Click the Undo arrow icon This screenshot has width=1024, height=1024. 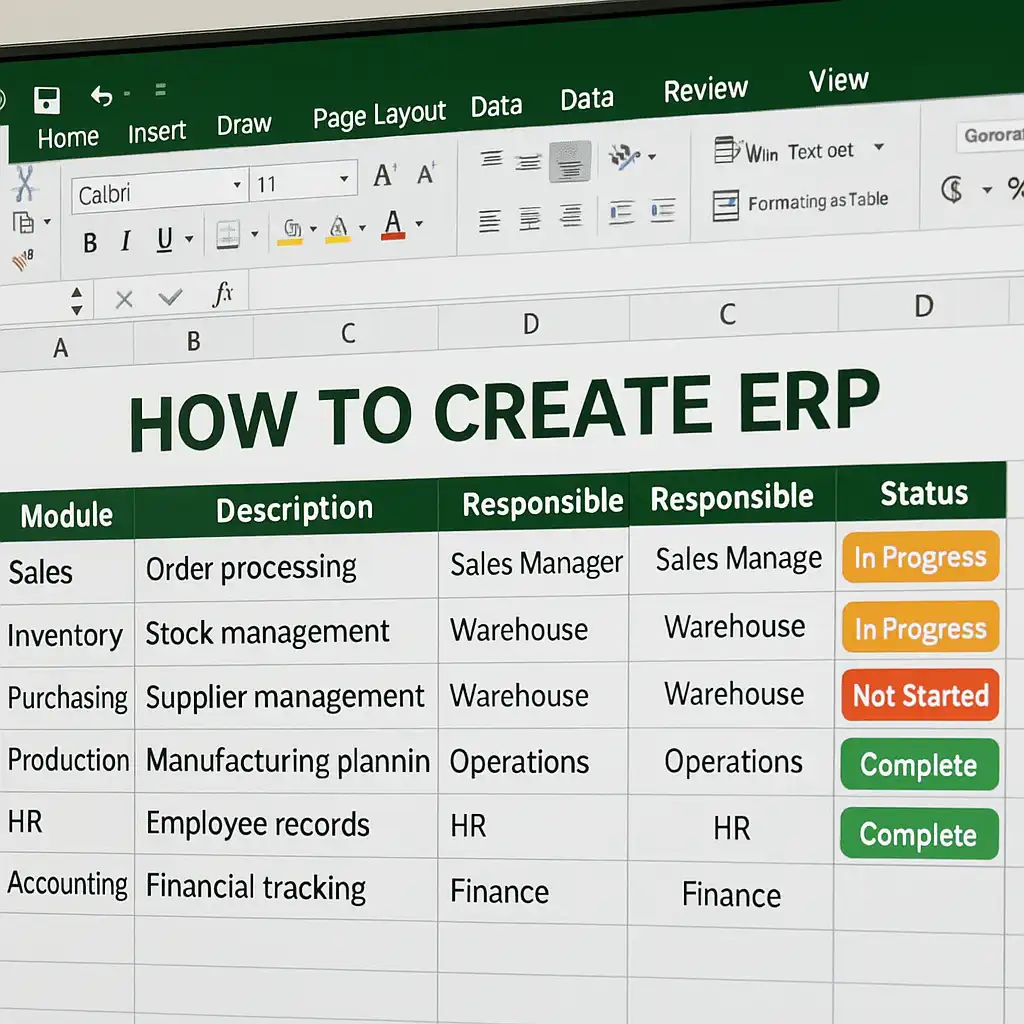pyautogui.click(x=102, y=96)
